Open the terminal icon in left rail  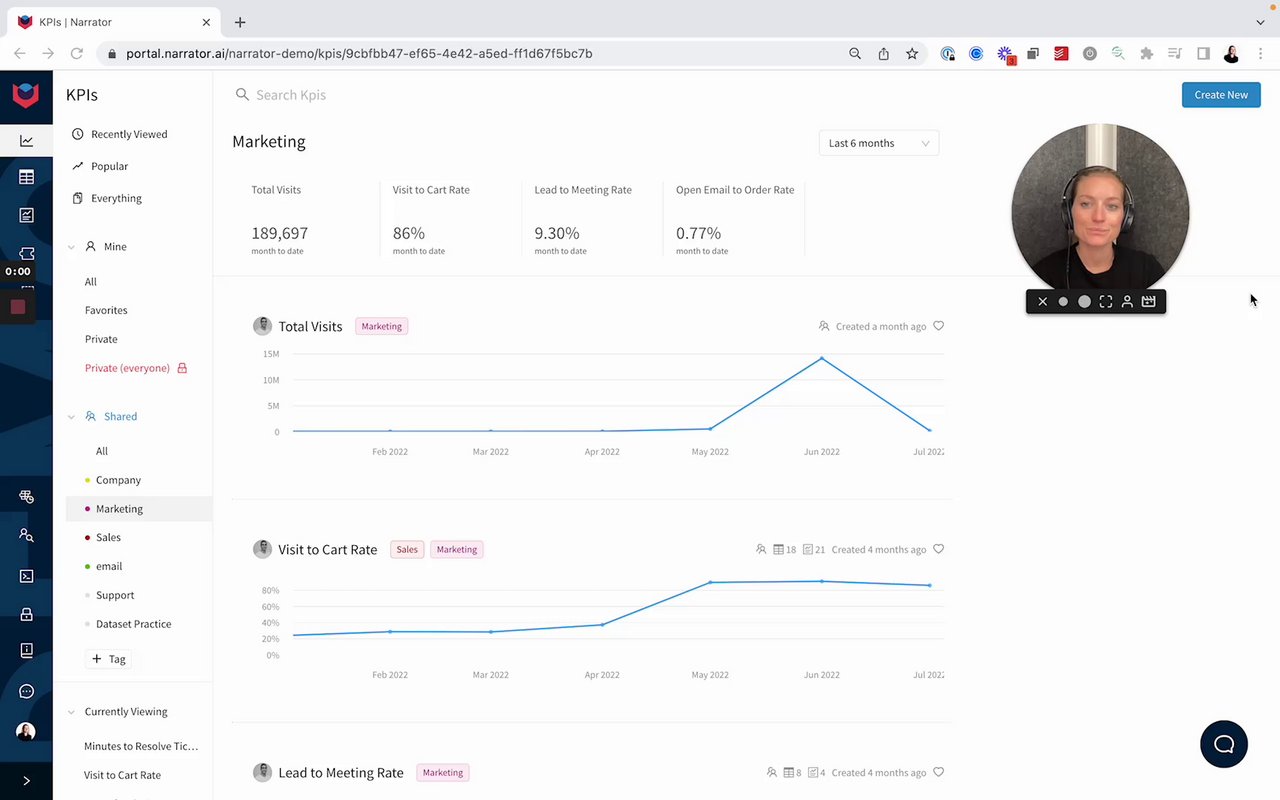coord(26,576)
